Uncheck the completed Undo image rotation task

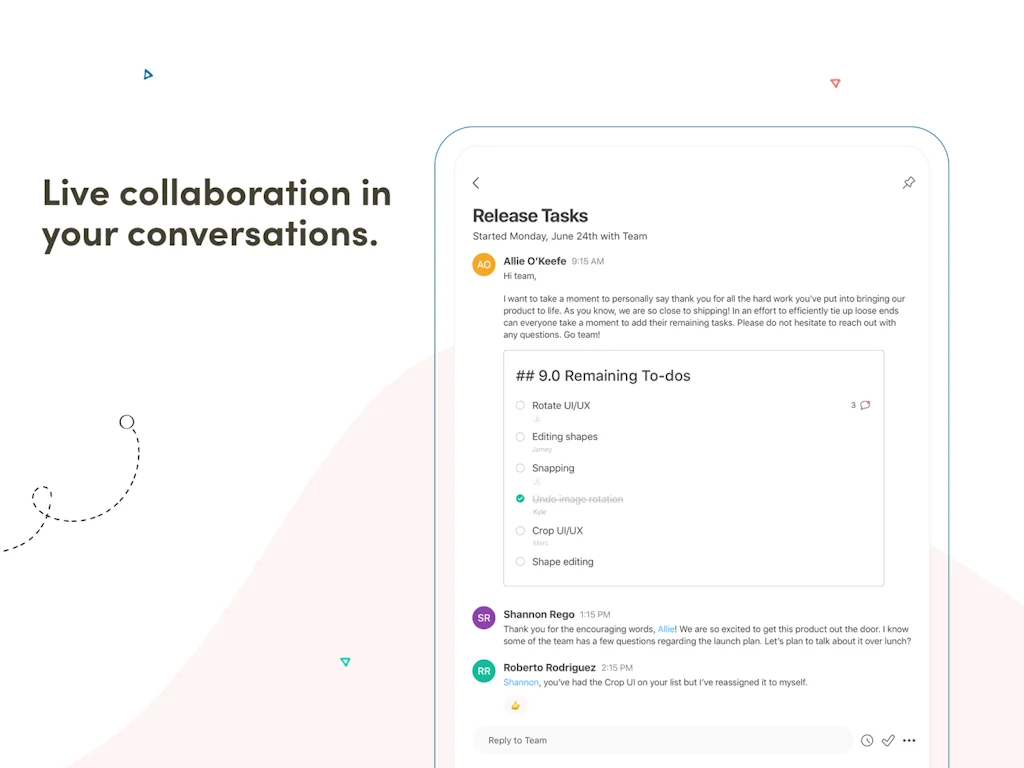520,498
